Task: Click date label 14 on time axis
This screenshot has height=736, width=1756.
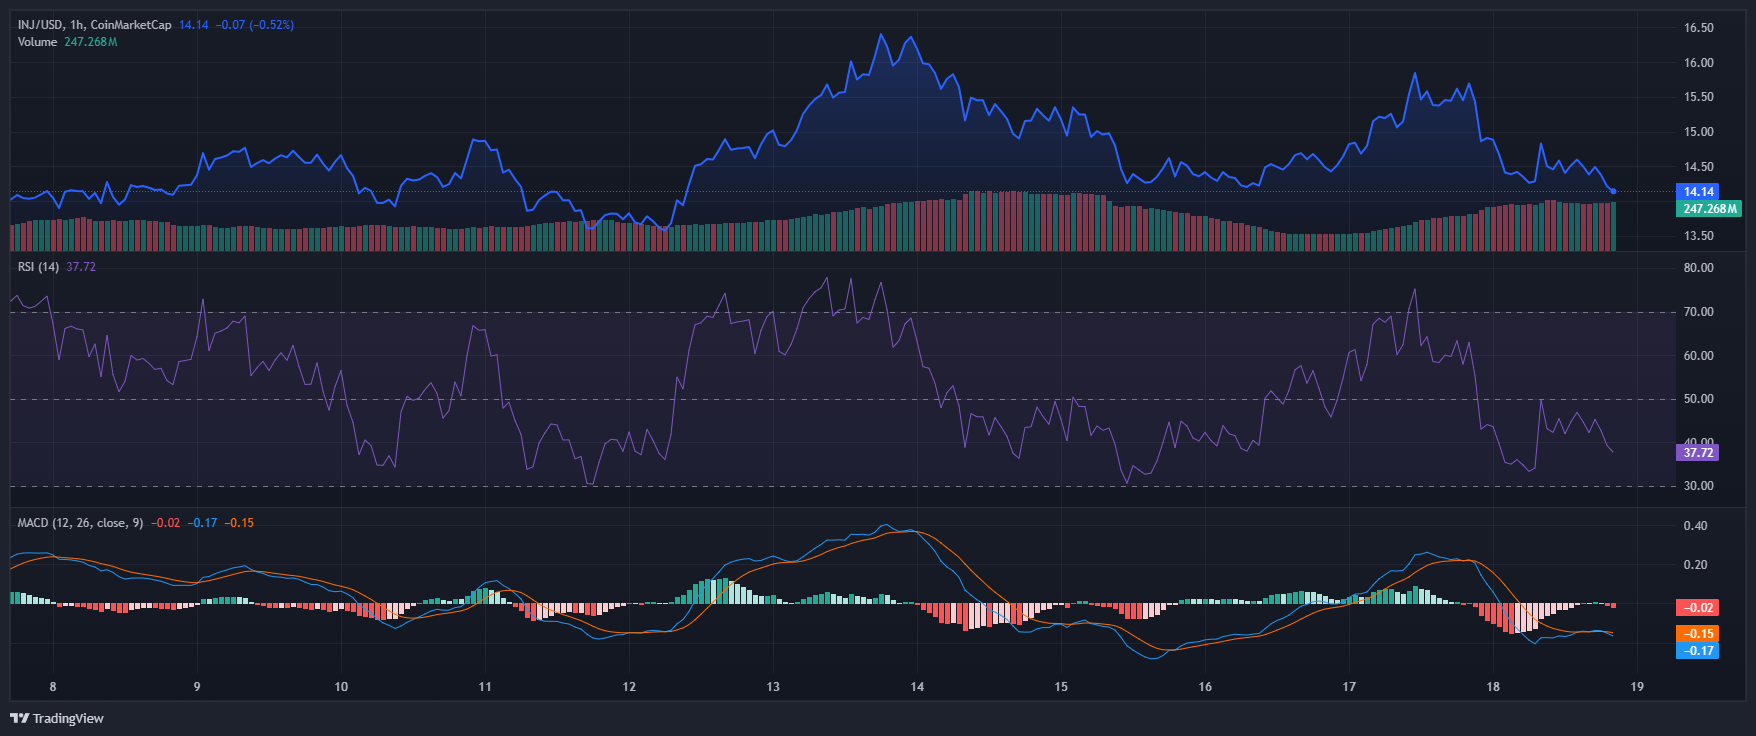Action: click(917, 687)
